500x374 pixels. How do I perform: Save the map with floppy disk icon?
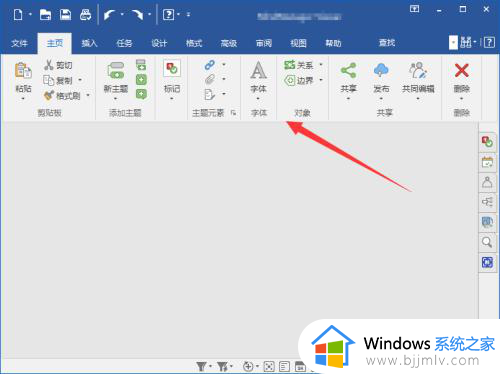65,15
